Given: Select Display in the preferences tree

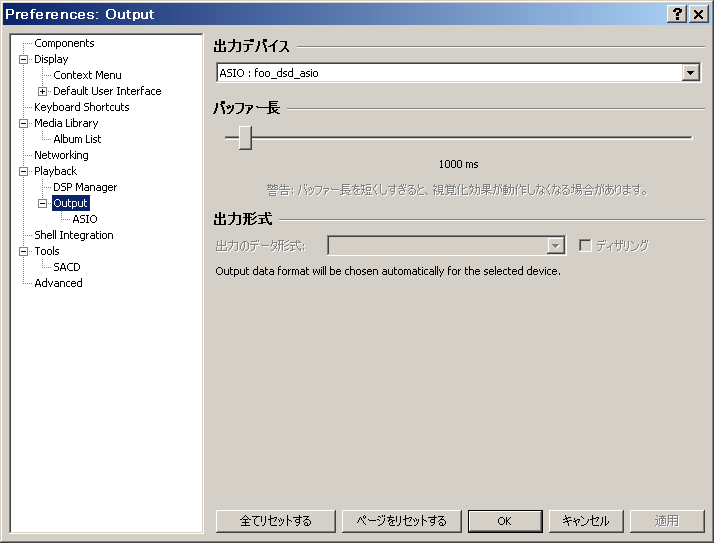Looking at the screenshot, I should click(x=51, y=59).
